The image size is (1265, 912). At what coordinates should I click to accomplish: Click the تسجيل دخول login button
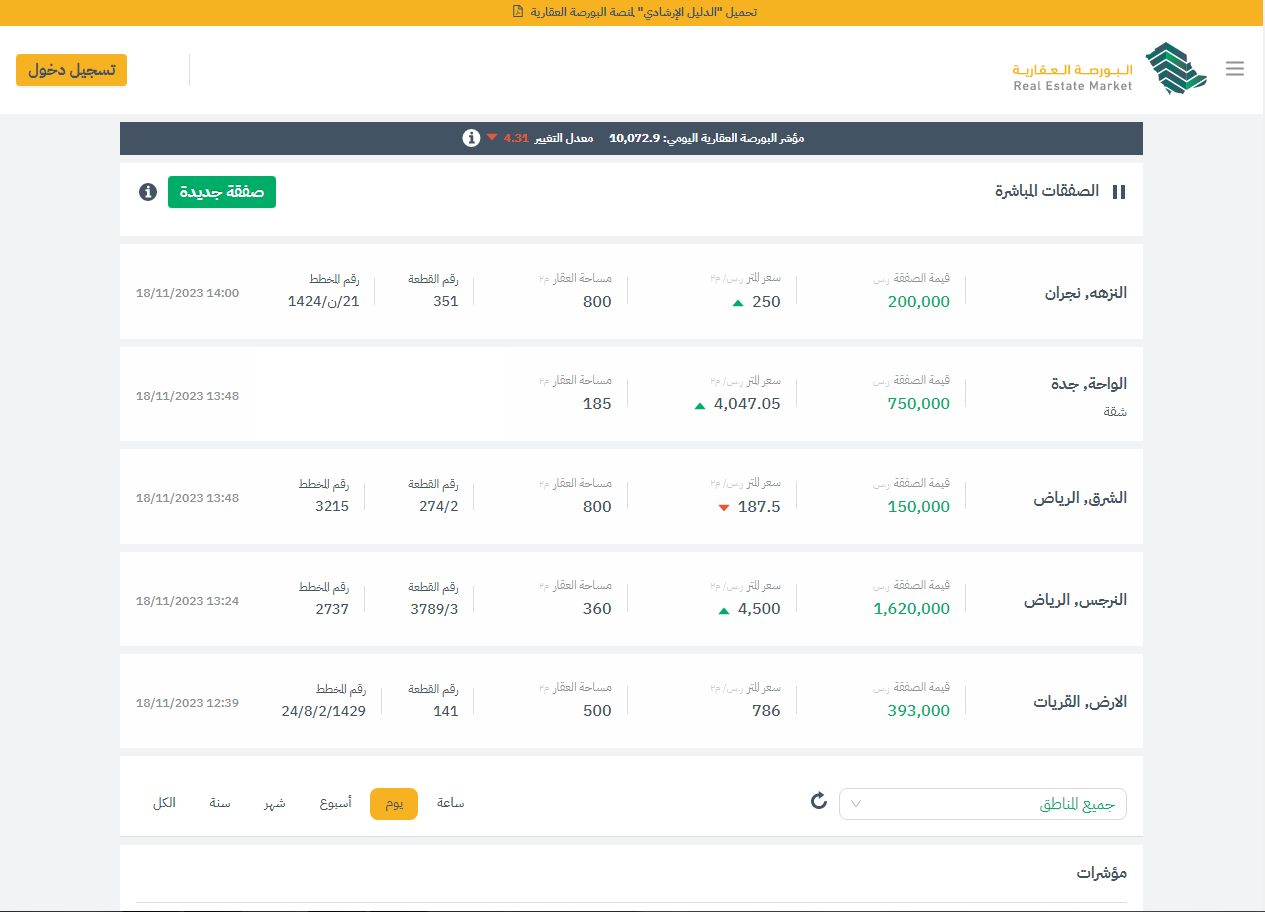[x=71, y=70]
